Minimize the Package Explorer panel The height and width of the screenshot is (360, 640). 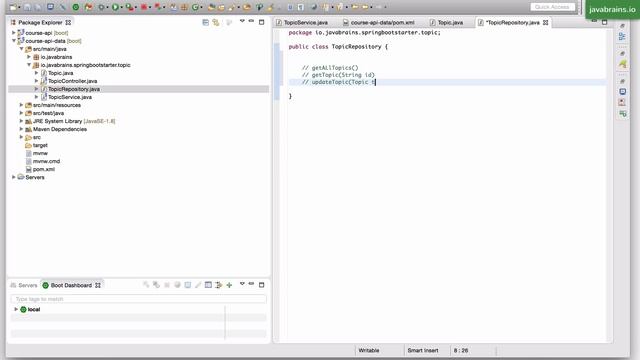tap(251, 21)
